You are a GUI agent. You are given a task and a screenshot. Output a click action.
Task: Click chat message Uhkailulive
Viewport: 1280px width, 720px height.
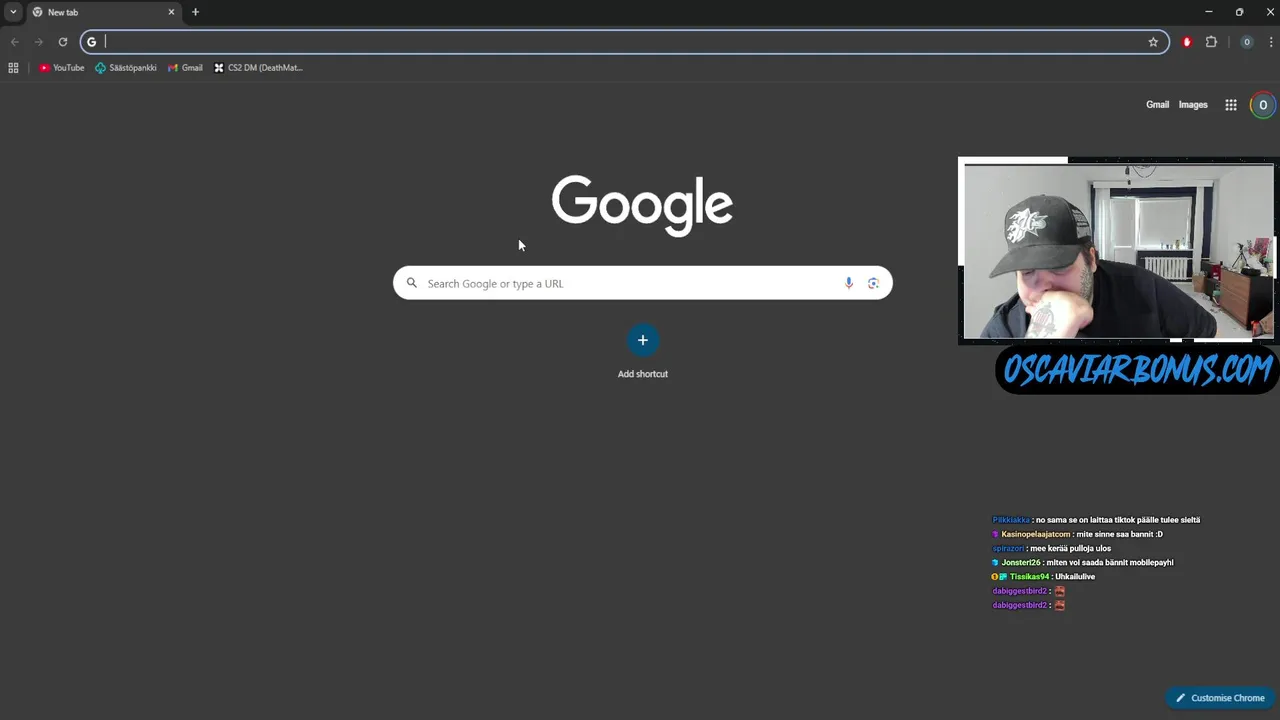pos(1075,577)
